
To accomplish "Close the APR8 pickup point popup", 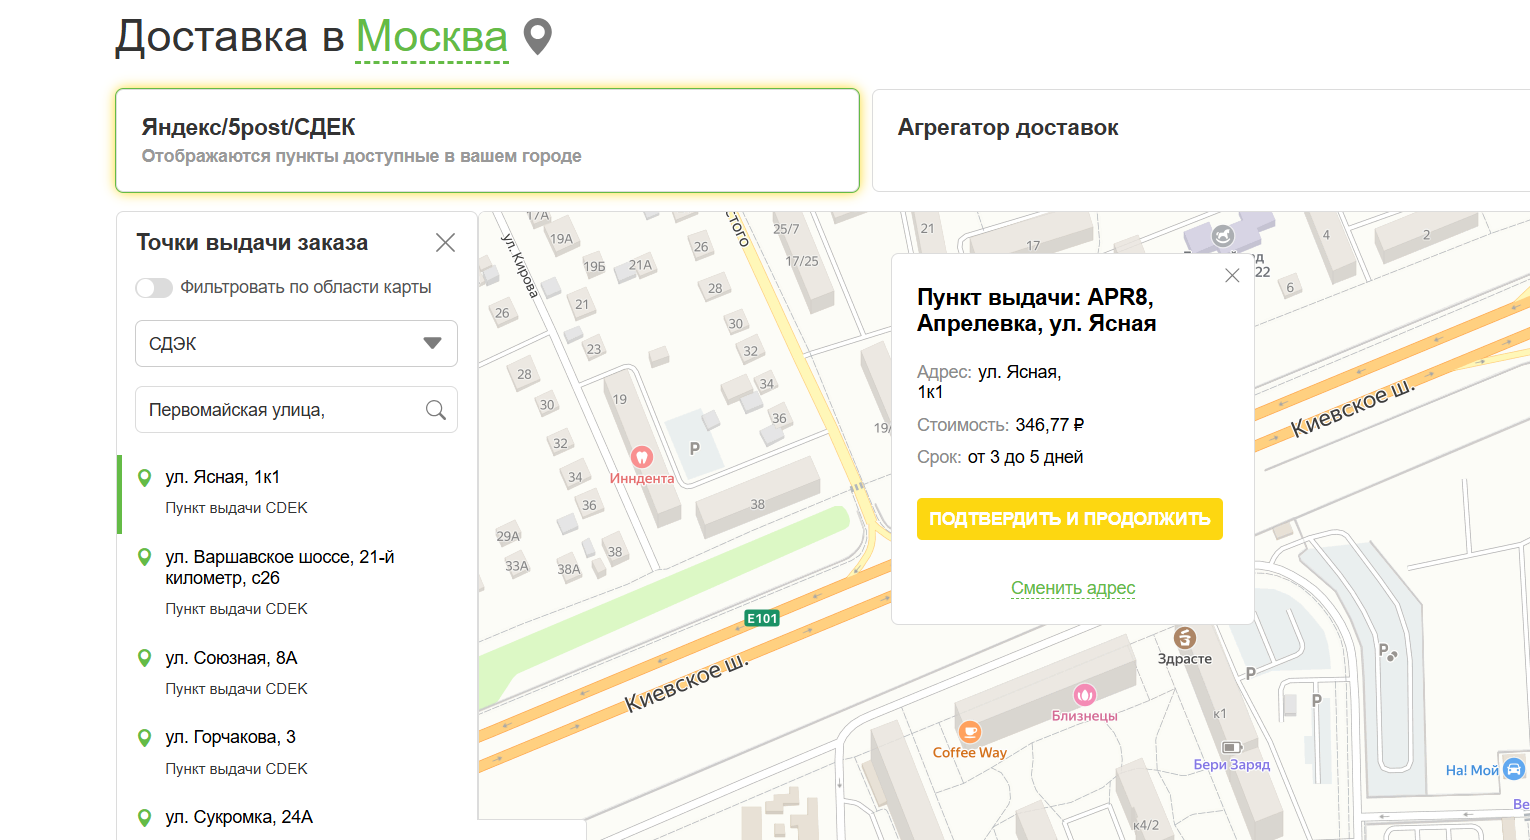I will pos(1232,276).
